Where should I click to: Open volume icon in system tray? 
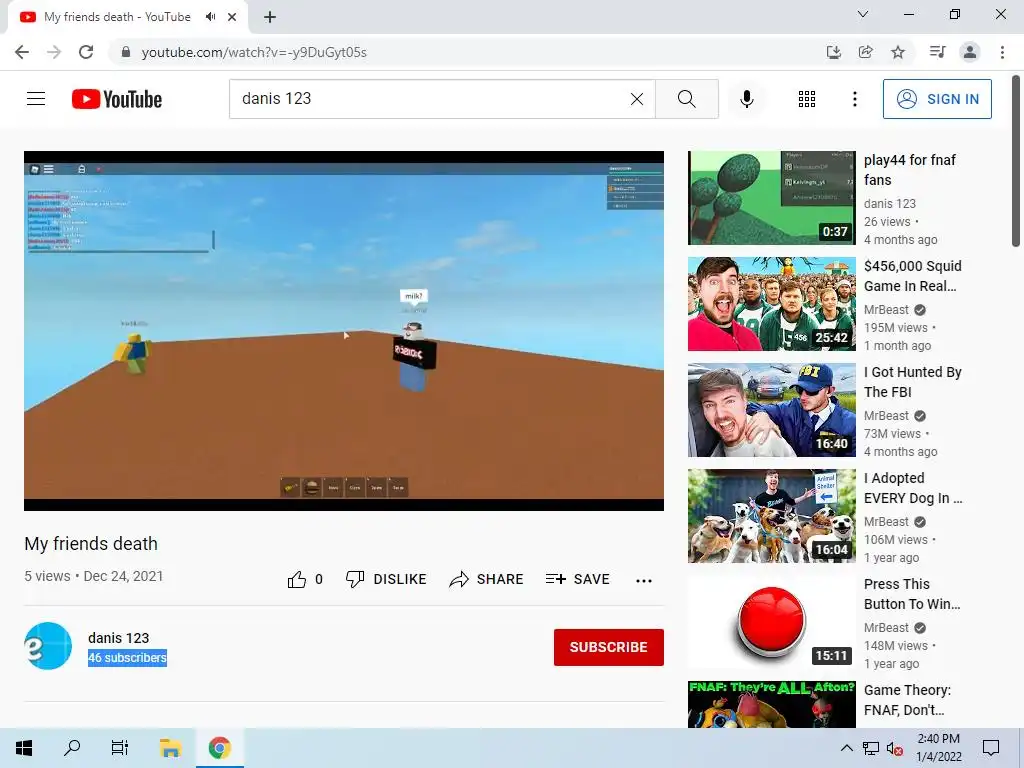(894, 748)
